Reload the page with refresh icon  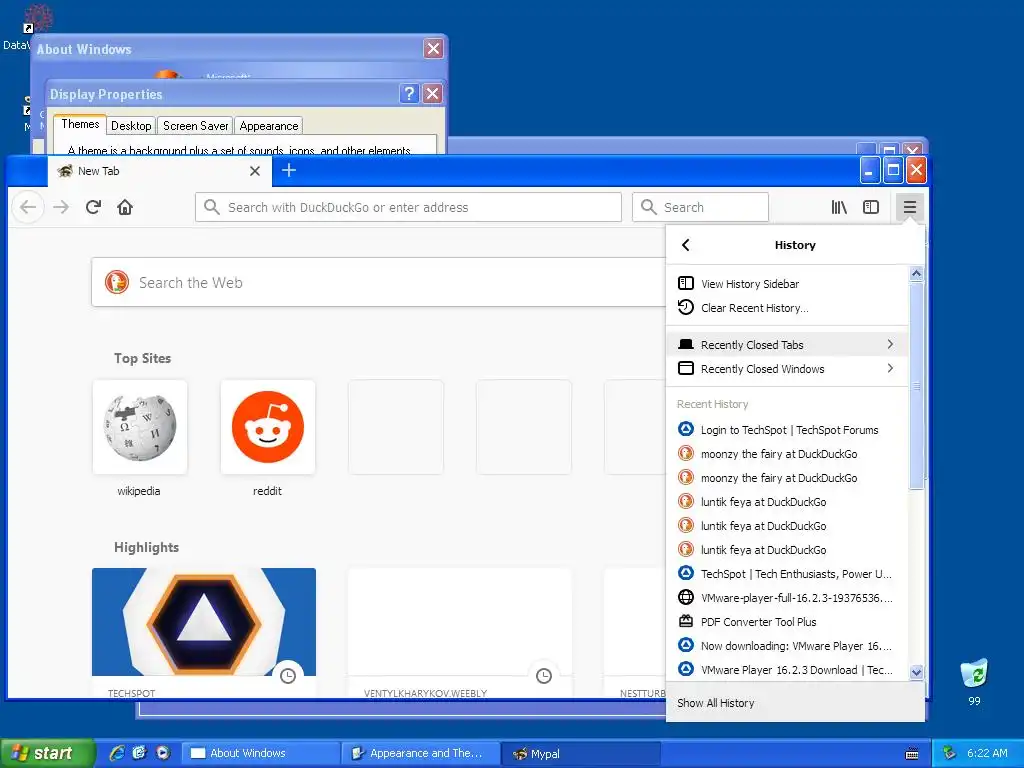(93, 207)
